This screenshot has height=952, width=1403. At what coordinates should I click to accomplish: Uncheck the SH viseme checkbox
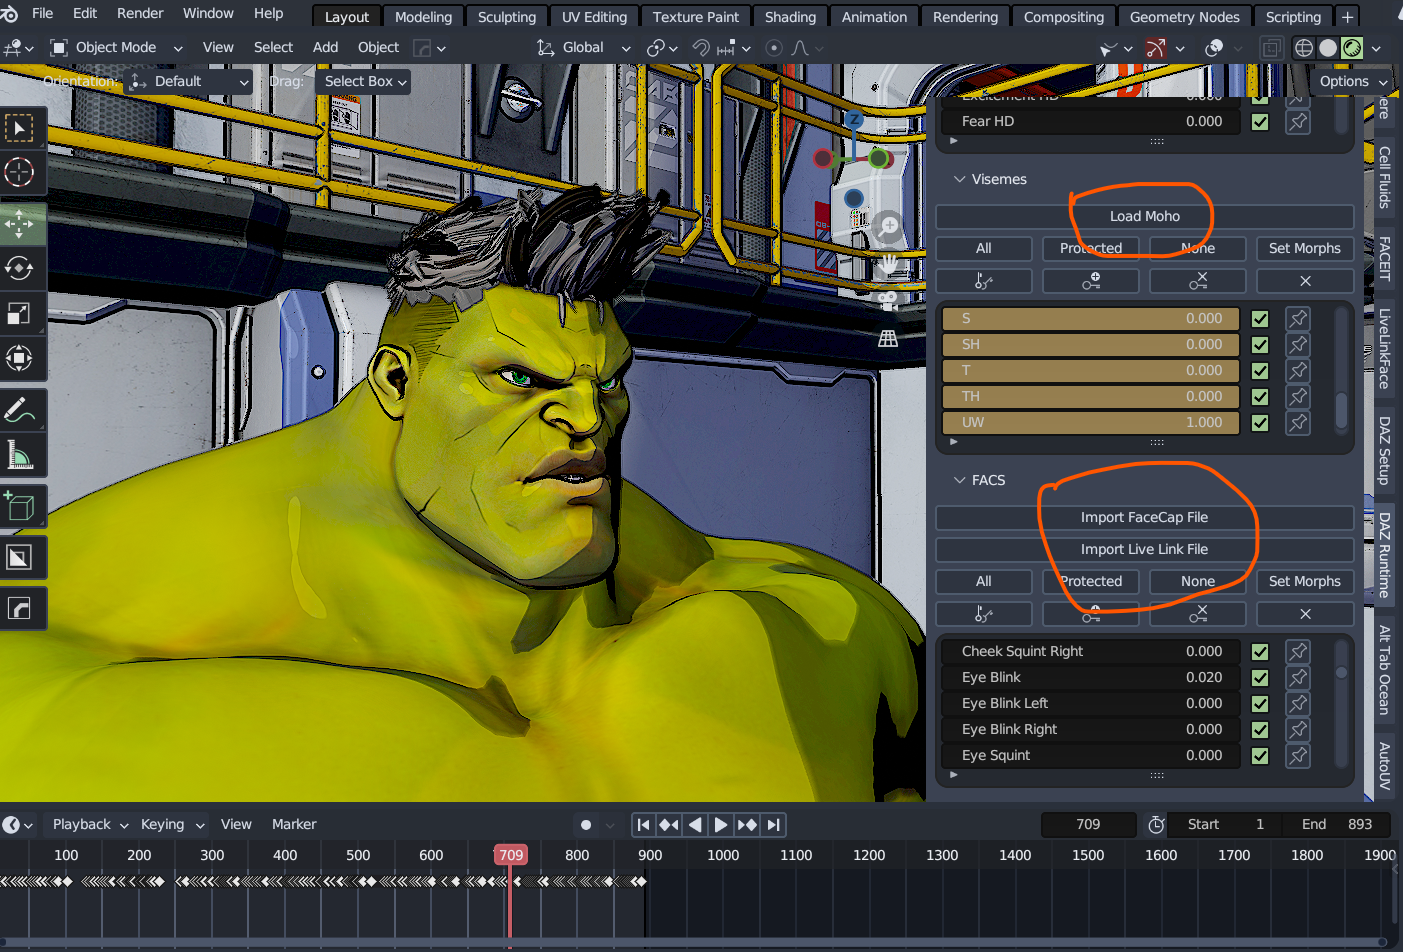(1260, 345)
